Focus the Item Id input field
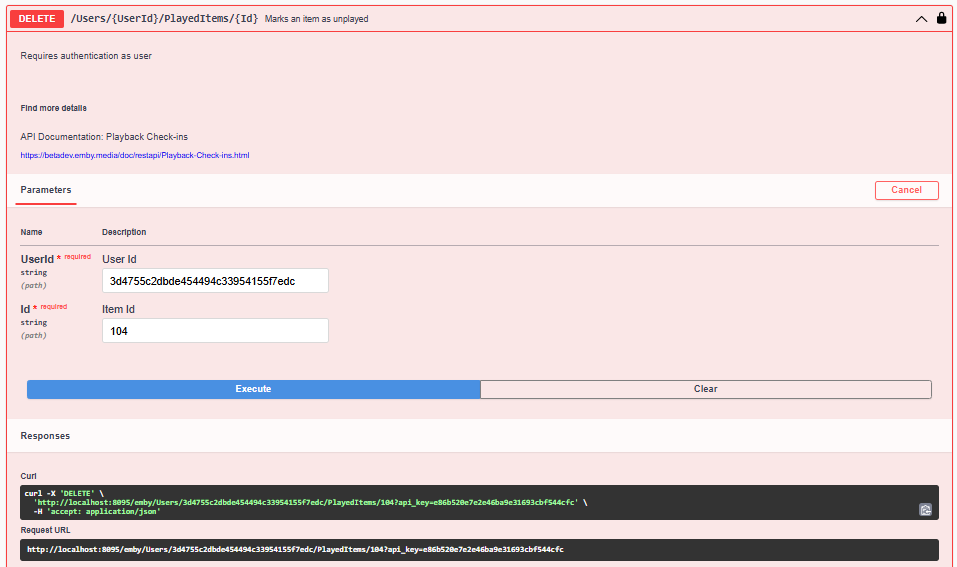This screenshot has height=567, width=957. (x=215, y=331)
